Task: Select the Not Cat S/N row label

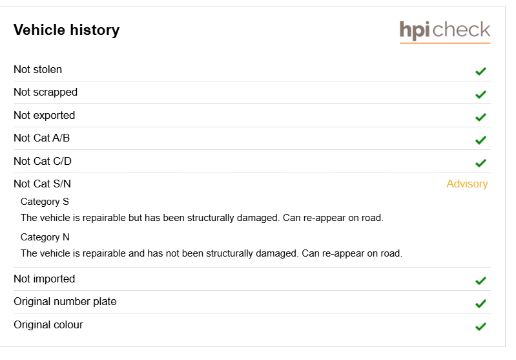Action: (42, 184)
